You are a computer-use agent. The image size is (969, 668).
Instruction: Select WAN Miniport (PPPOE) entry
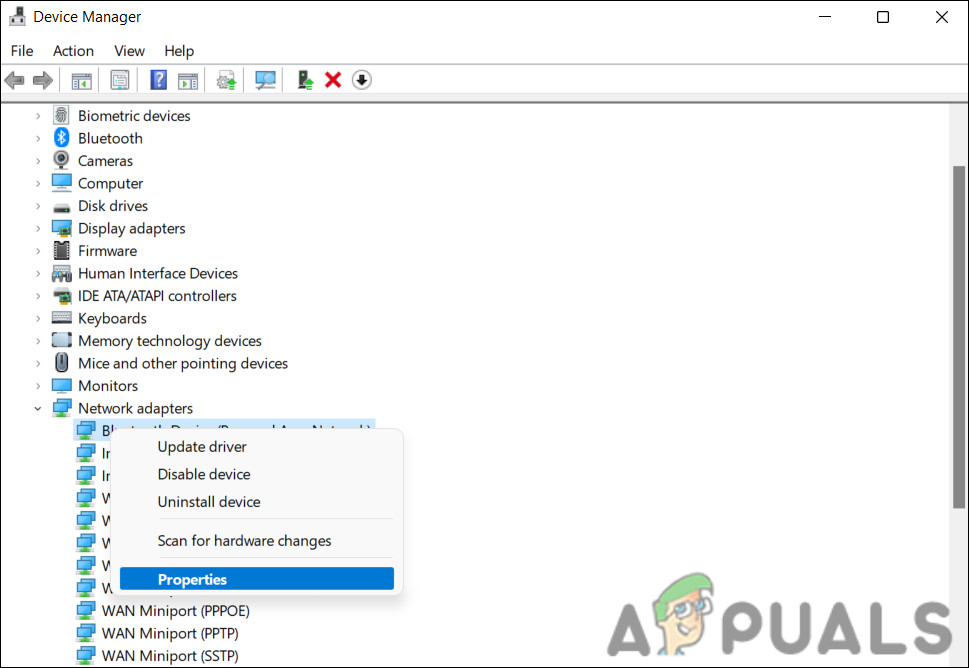click(176, 611)
